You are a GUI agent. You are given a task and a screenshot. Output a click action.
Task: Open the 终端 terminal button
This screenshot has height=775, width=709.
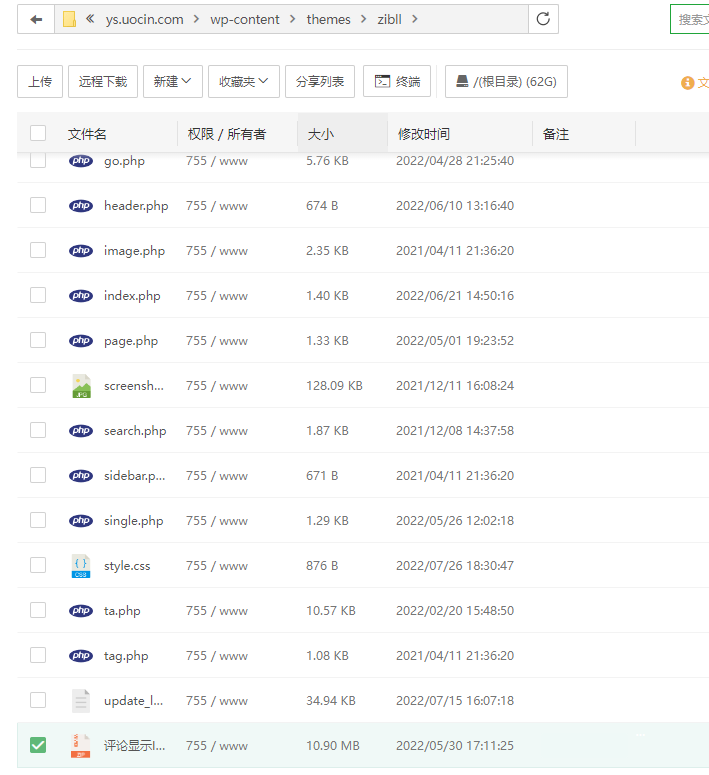pyautogui.click(x=397, y=82)
